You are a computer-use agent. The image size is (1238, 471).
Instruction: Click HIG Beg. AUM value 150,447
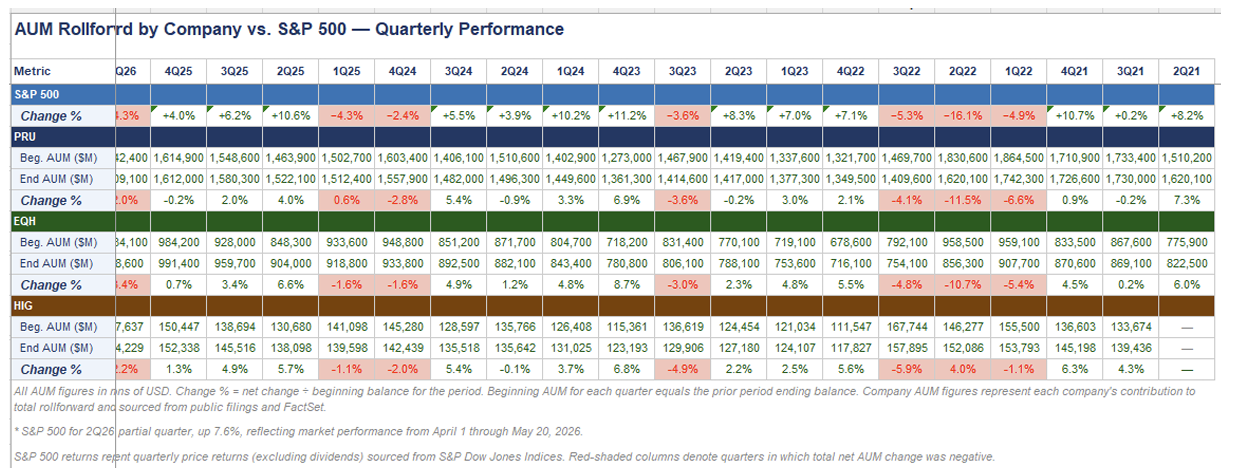click(178, 327)
